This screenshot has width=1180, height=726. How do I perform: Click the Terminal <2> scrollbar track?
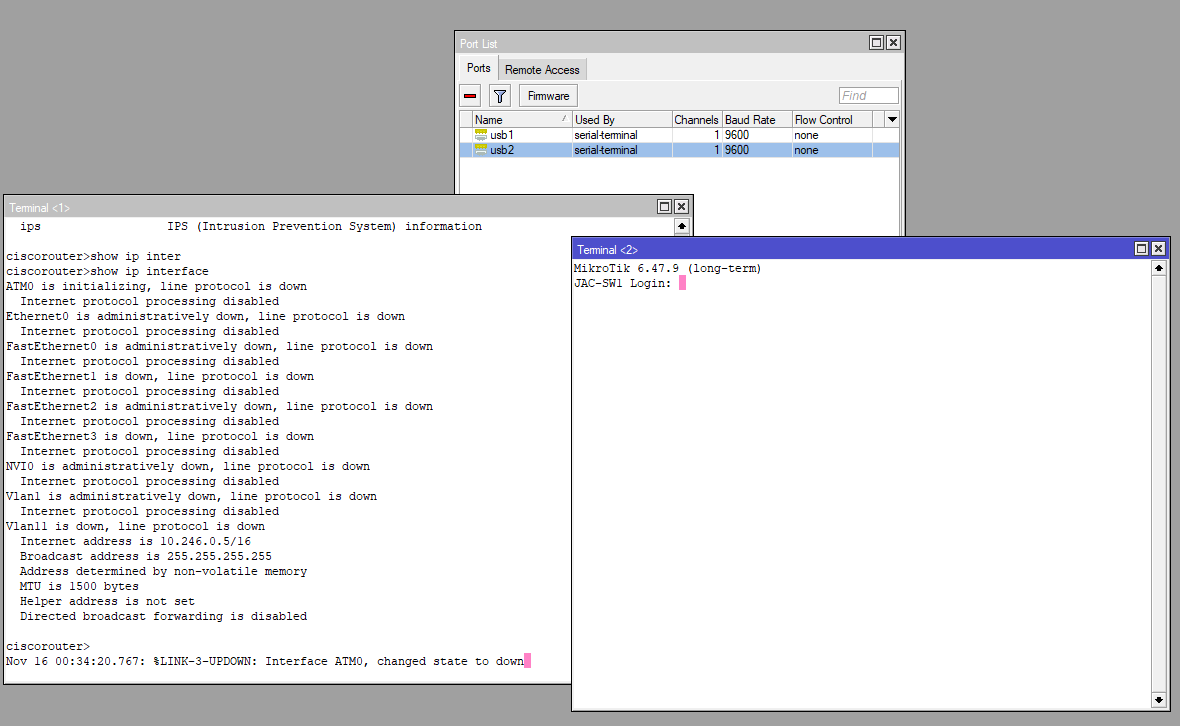(x=1159, y=480)
